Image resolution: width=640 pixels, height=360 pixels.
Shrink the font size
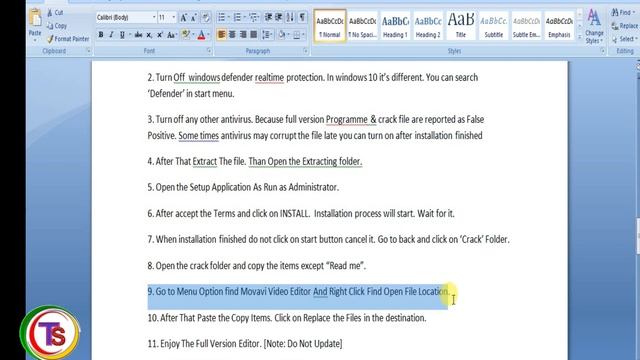click(x=194, y=17)
